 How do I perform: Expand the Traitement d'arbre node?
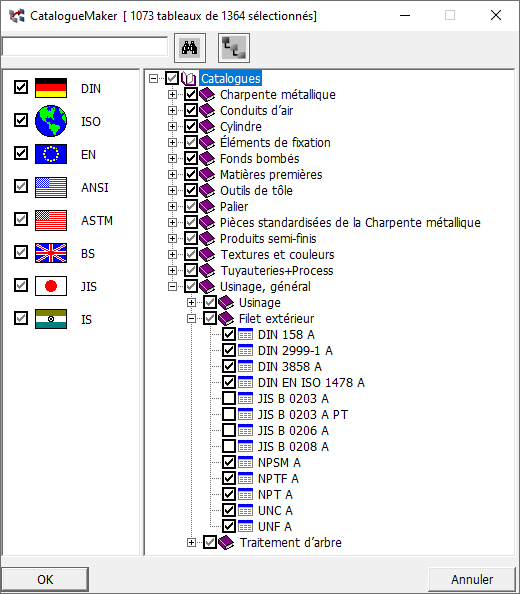pyautogui.click(x=191, y=542)
